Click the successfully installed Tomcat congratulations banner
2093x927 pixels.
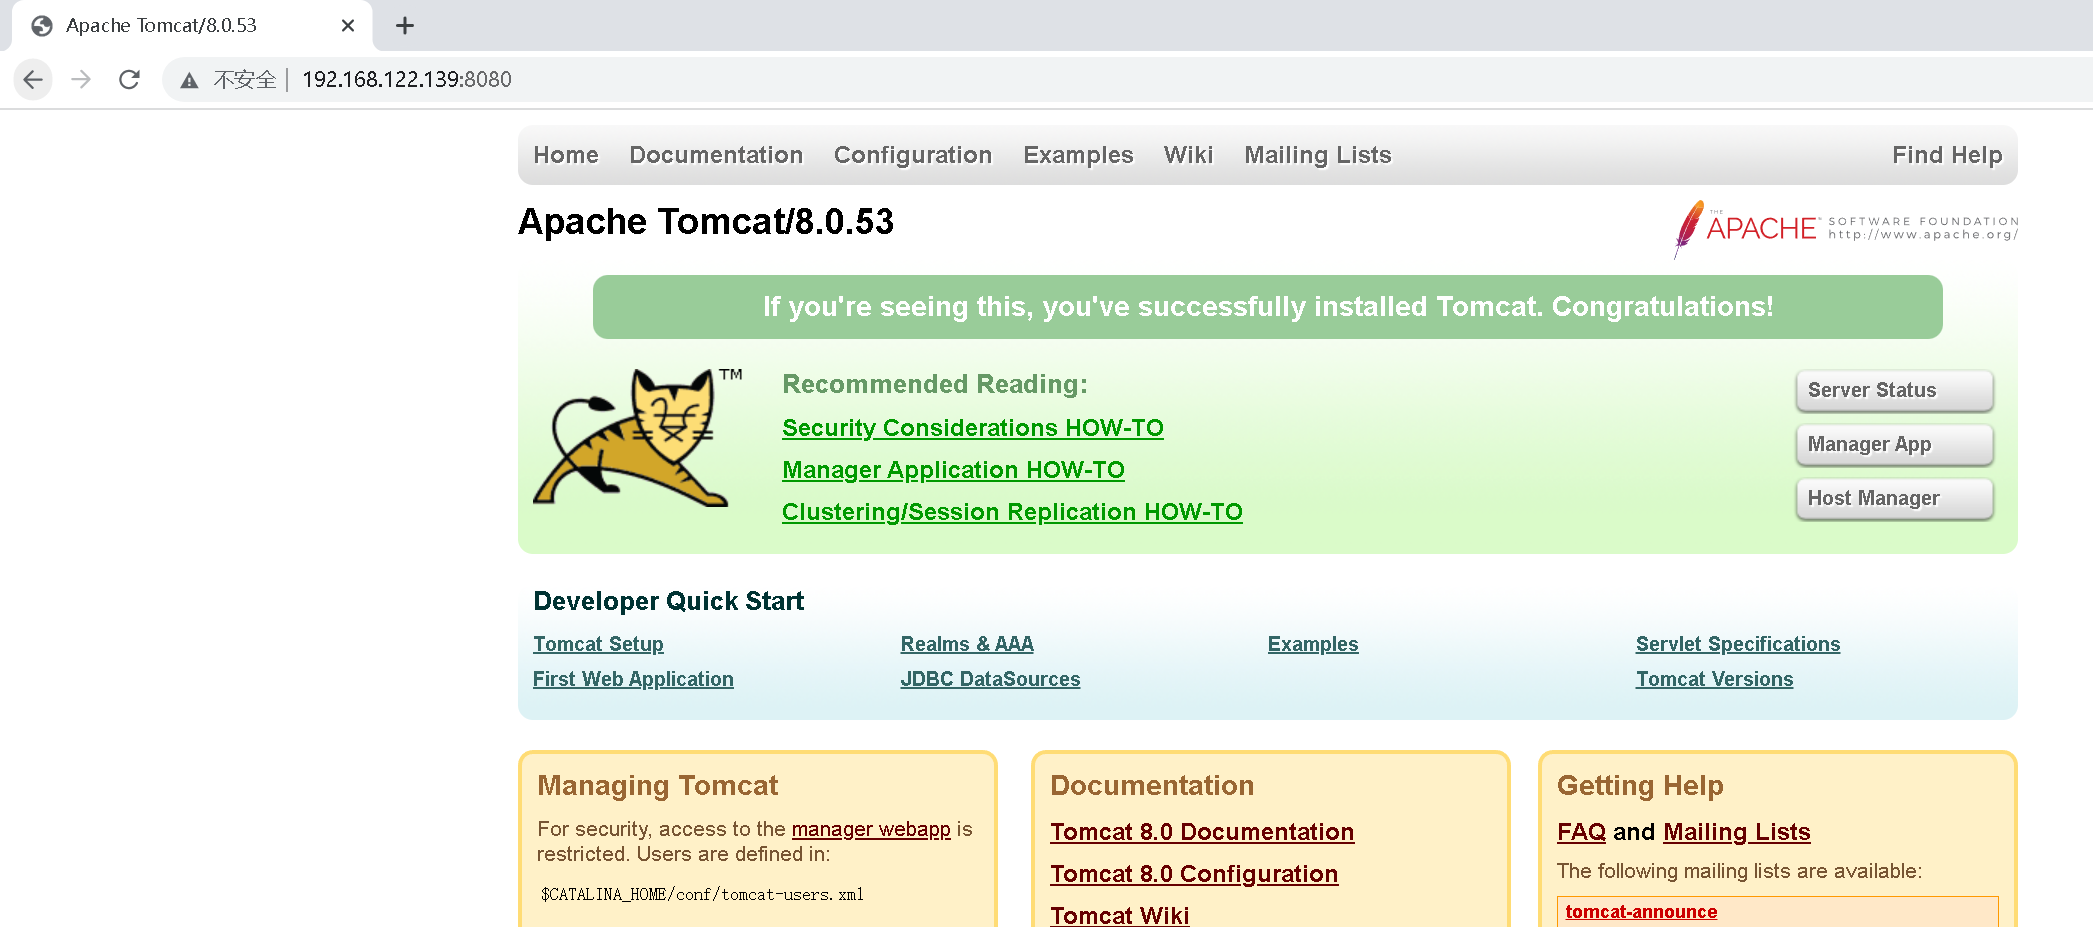point(1268,307)
